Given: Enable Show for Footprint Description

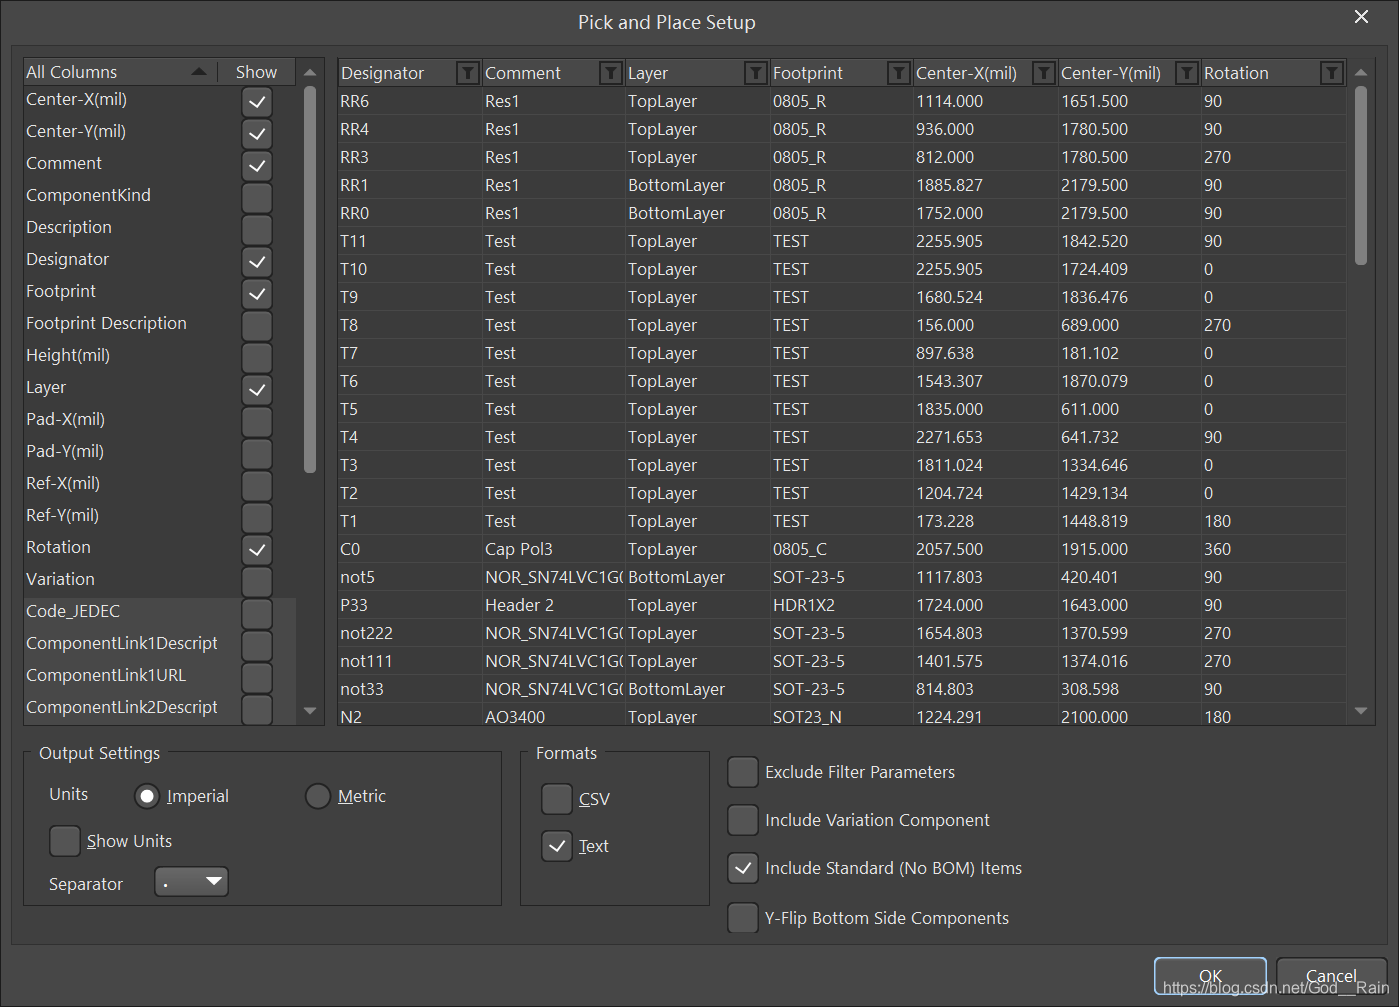Looking at the screenshot, I should (257, 326).
